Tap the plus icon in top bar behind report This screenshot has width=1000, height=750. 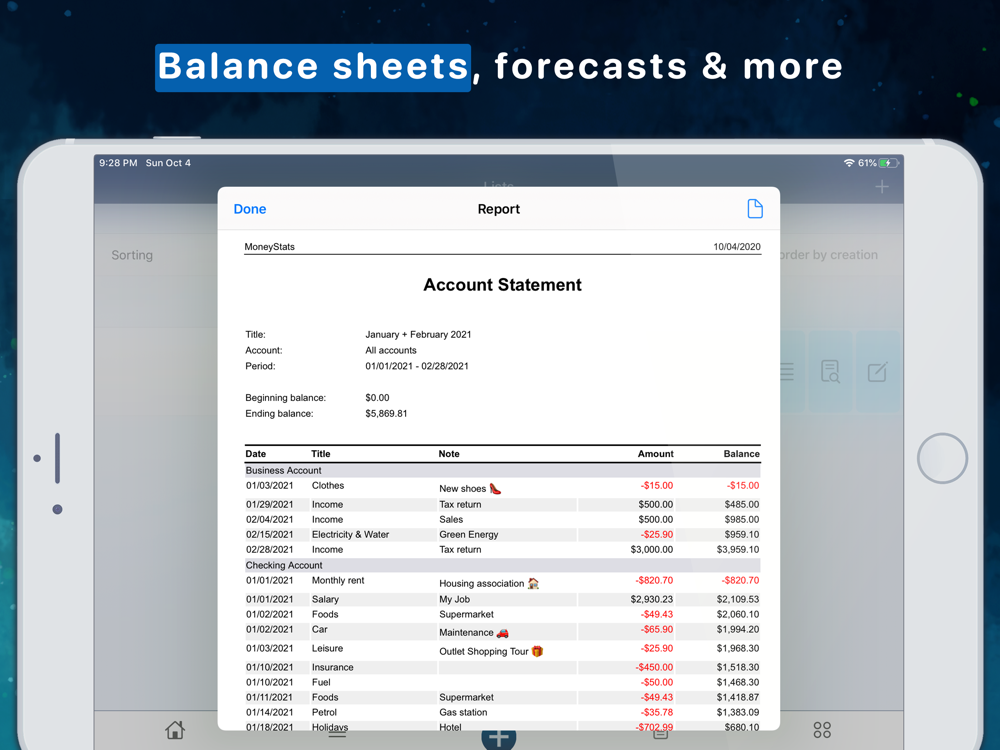click(882, 187)
